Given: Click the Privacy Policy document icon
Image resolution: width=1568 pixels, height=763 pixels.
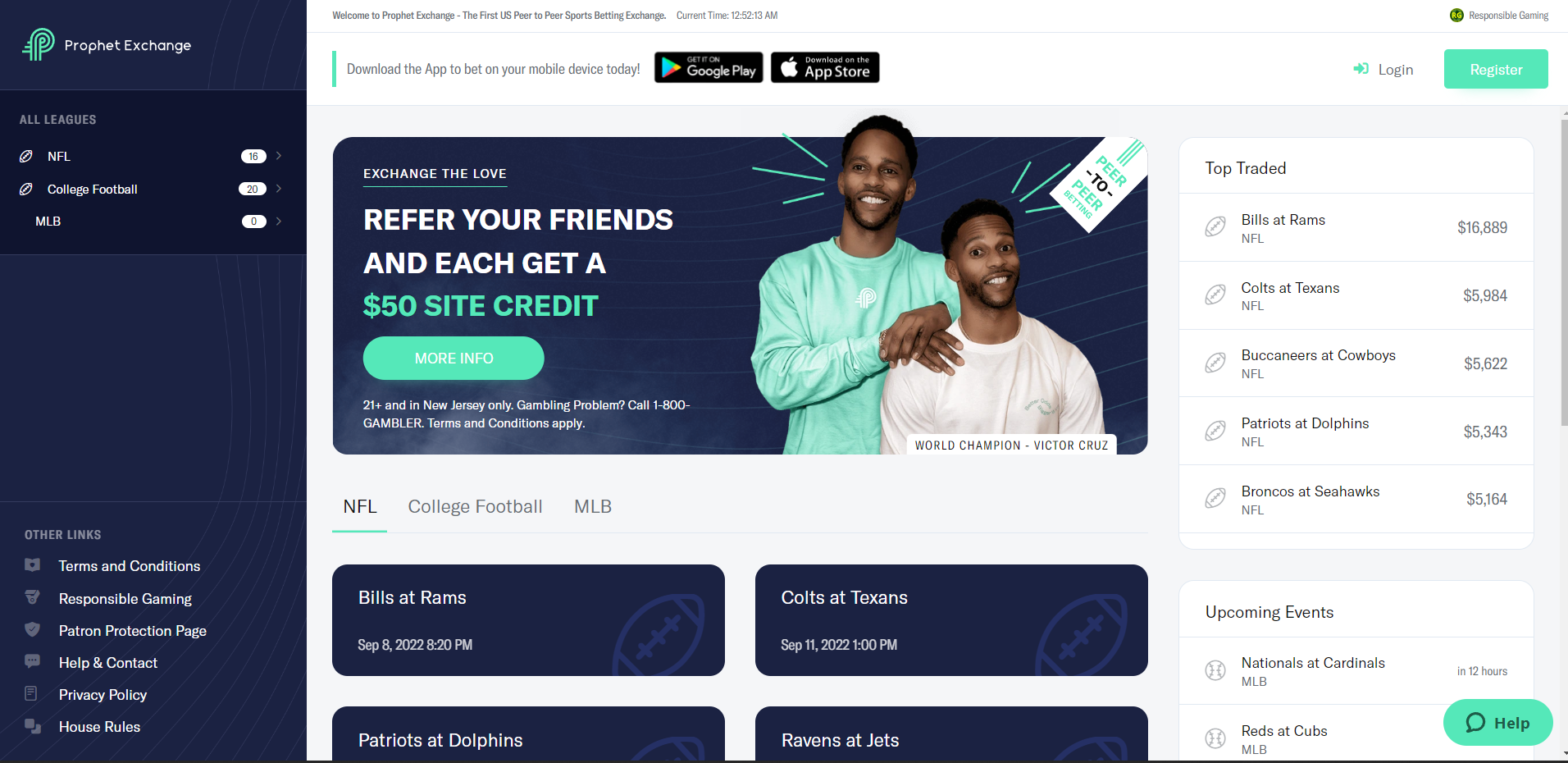Looking at the screenshot, I should pyautogui.click(x=32, y=694).
